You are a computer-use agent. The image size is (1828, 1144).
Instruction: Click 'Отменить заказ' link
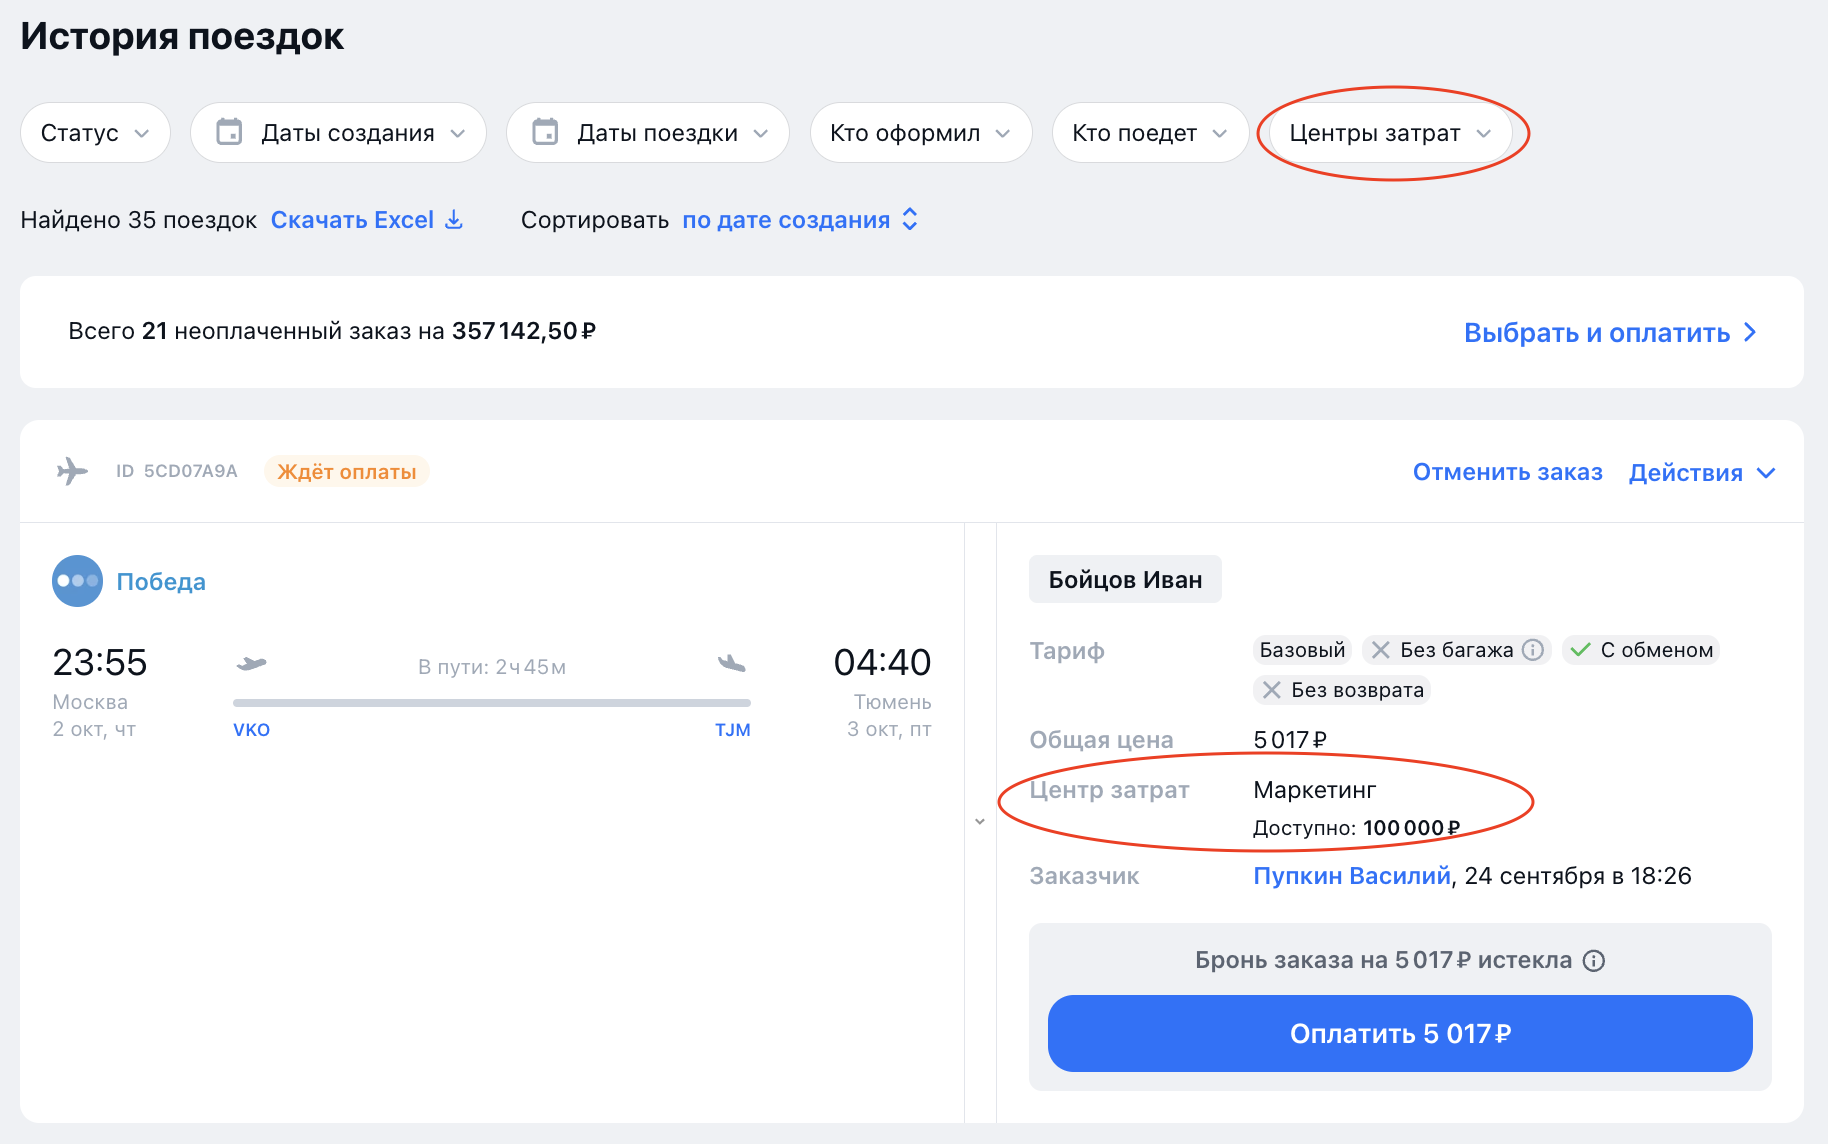(1507, 472)
